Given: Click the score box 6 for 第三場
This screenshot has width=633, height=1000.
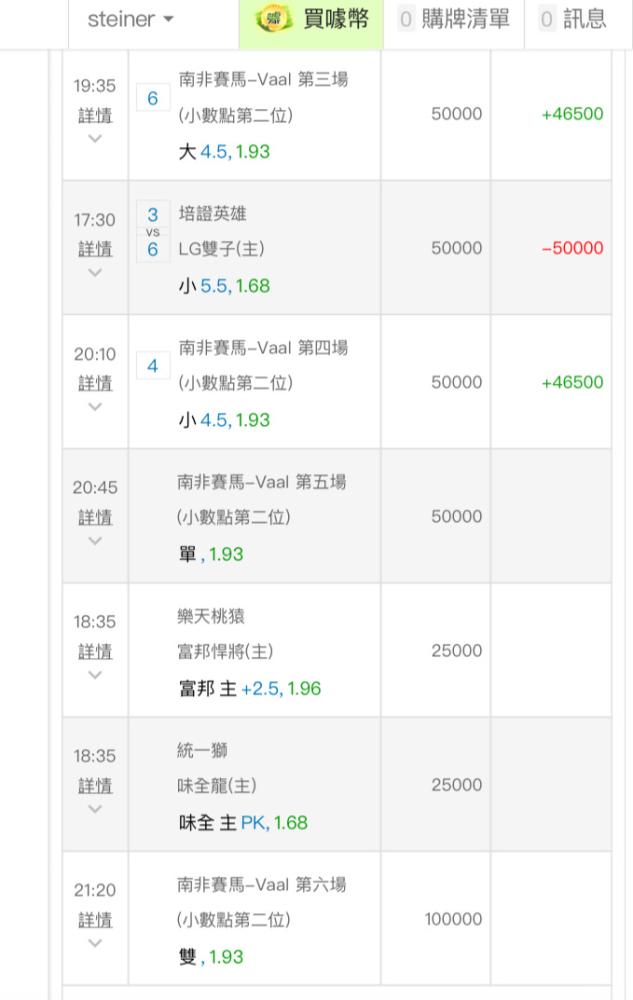Looking at the screenshot, I should 152,98.
